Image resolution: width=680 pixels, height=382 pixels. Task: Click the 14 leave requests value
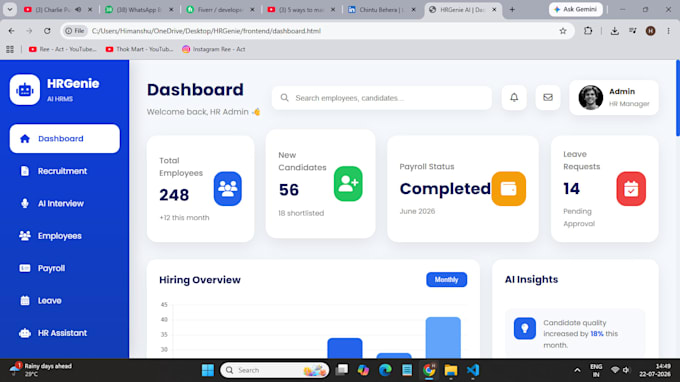[x=572, y=189]
